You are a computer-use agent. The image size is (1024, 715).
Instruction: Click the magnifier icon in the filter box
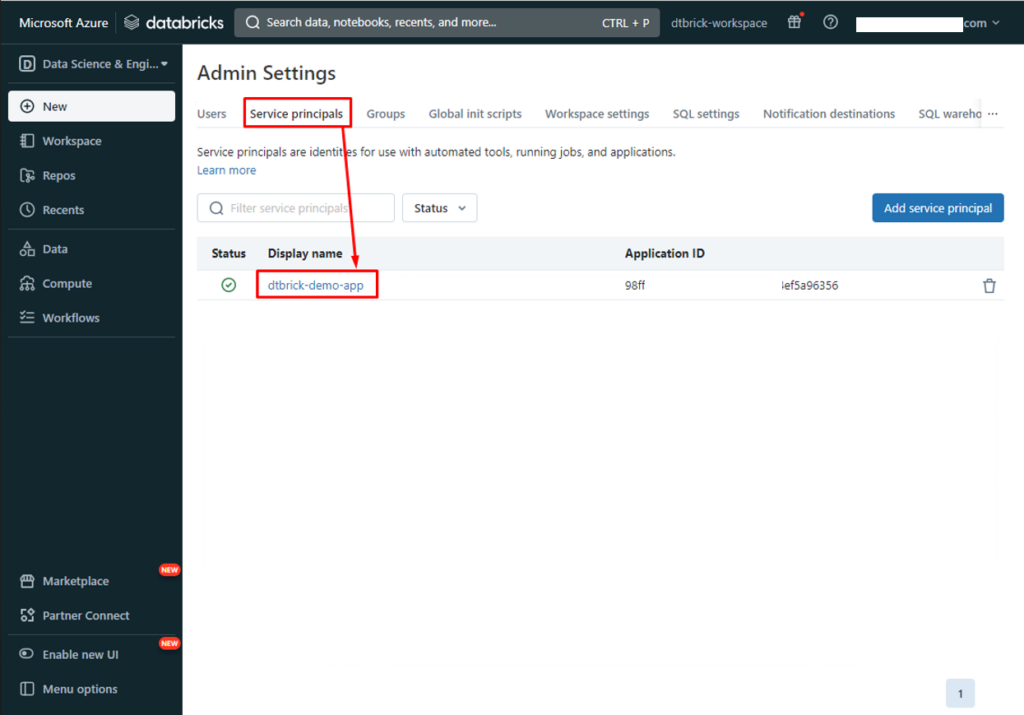click(216, 208)
